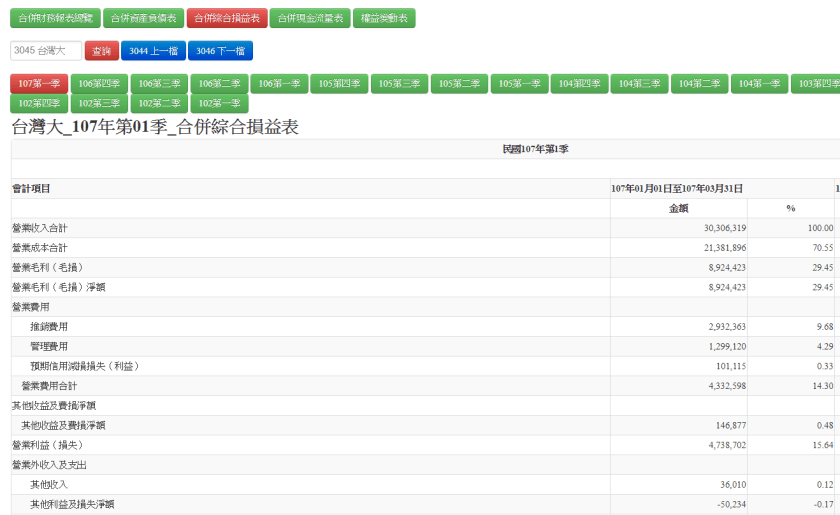Screen dimensions: 840x515
Task: Choose the 106第三季 quarter
Action: 159,84
